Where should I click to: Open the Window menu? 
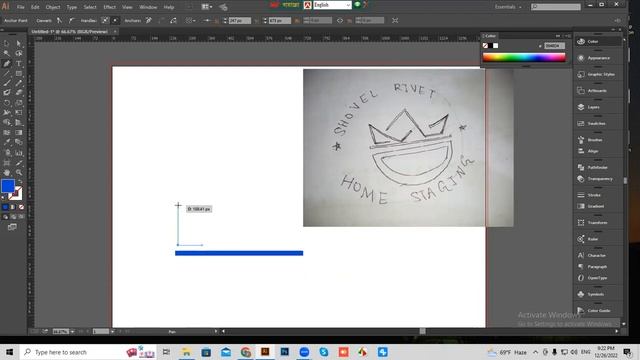(x=148, y=7)
